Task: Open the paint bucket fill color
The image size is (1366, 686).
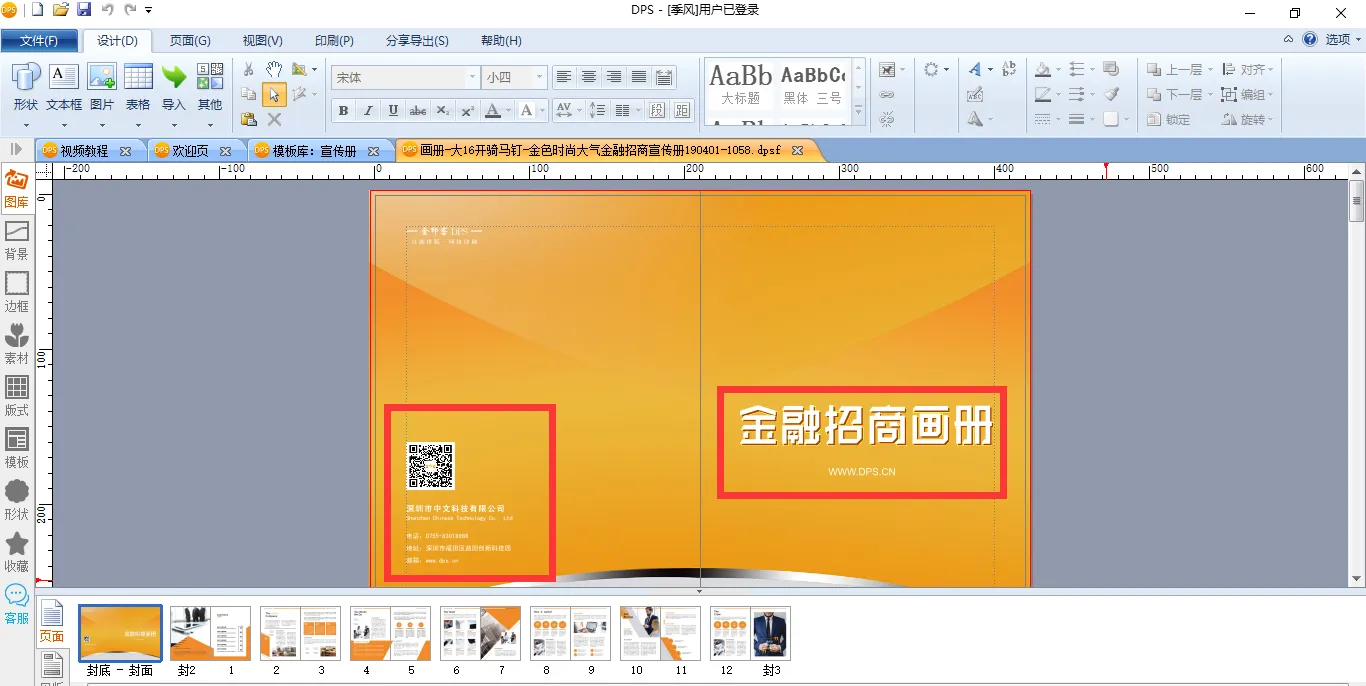Action: point(1043,69)
